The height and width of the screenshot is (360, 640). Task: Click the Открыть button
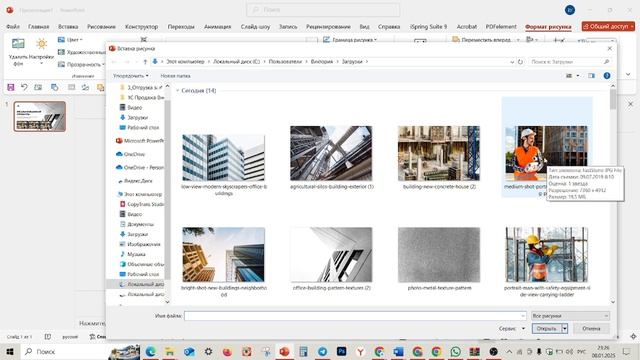(547, 329)
